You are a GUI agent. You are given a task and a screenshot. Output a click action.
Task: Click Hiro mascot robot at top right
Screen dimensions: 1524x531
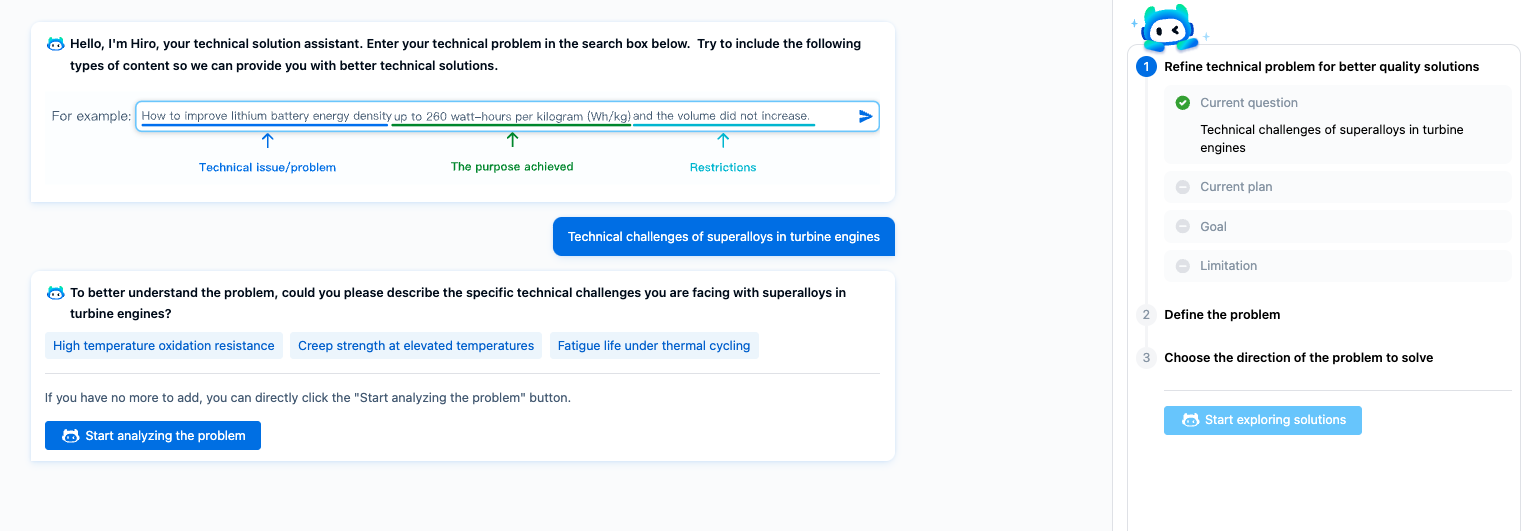coord(1169,28)
